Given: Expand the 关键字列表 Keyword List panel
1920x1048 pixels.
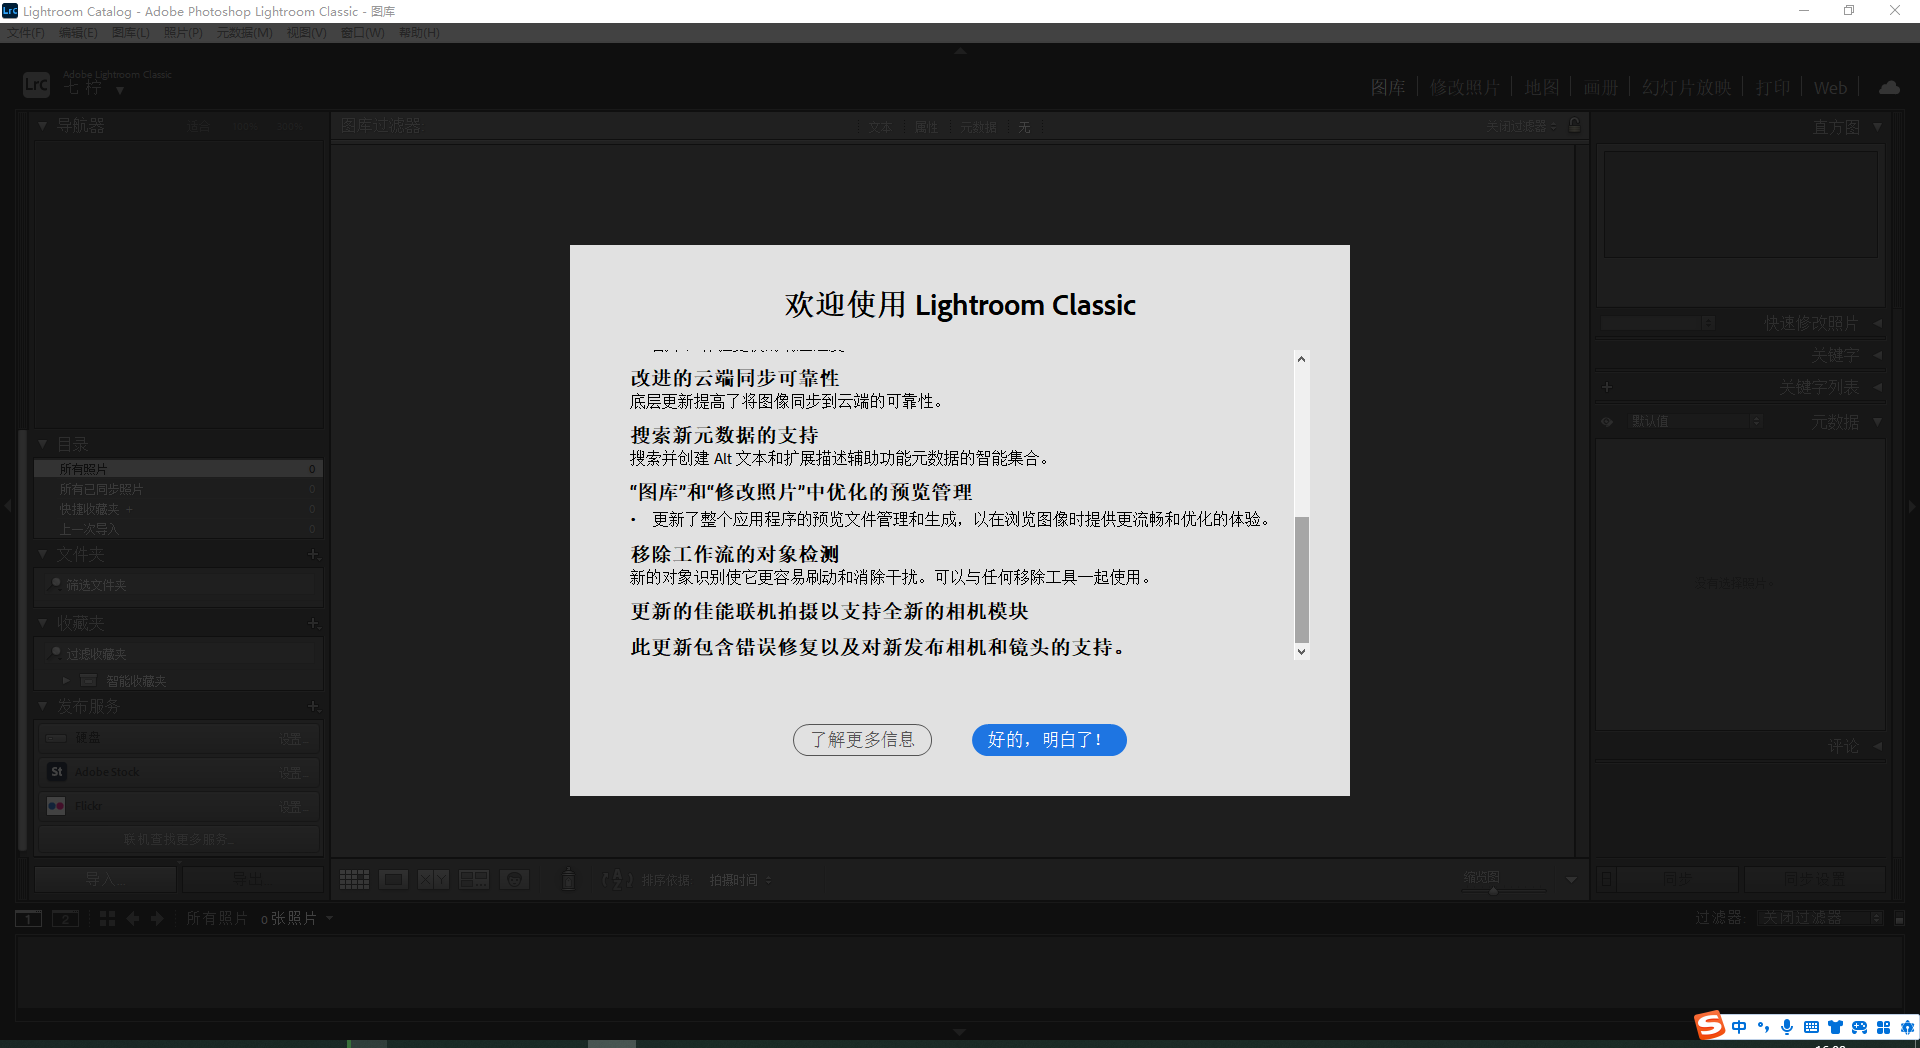Looking at the screenshot, I should 1877,387.
